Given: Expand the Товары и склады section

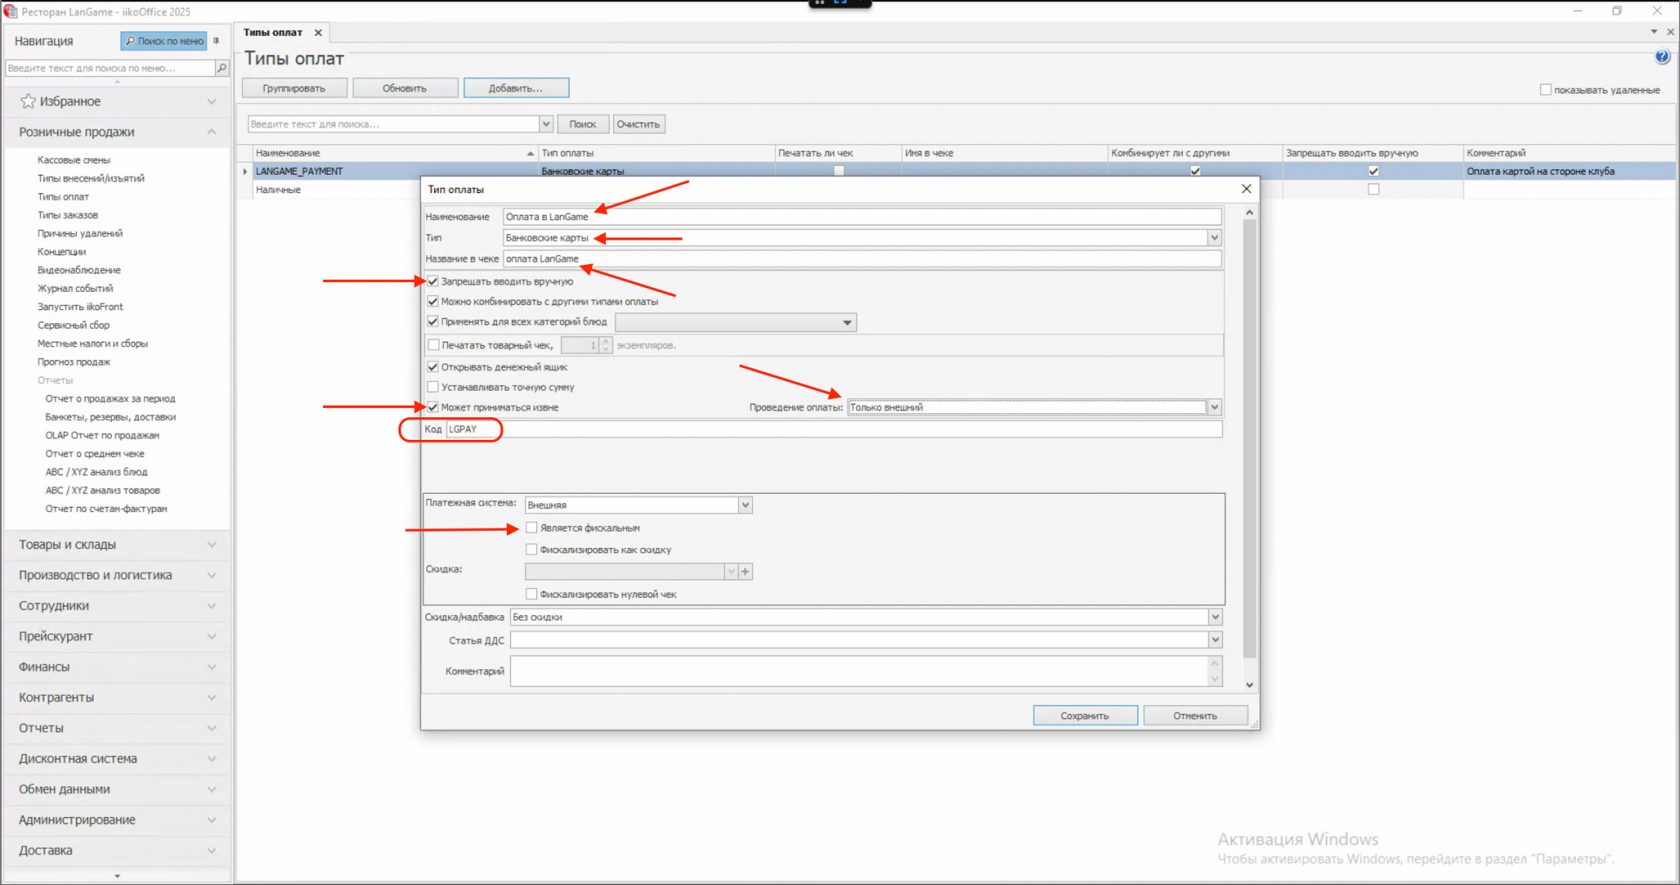Looking at the screenshot, I should [x=116, y=545].
